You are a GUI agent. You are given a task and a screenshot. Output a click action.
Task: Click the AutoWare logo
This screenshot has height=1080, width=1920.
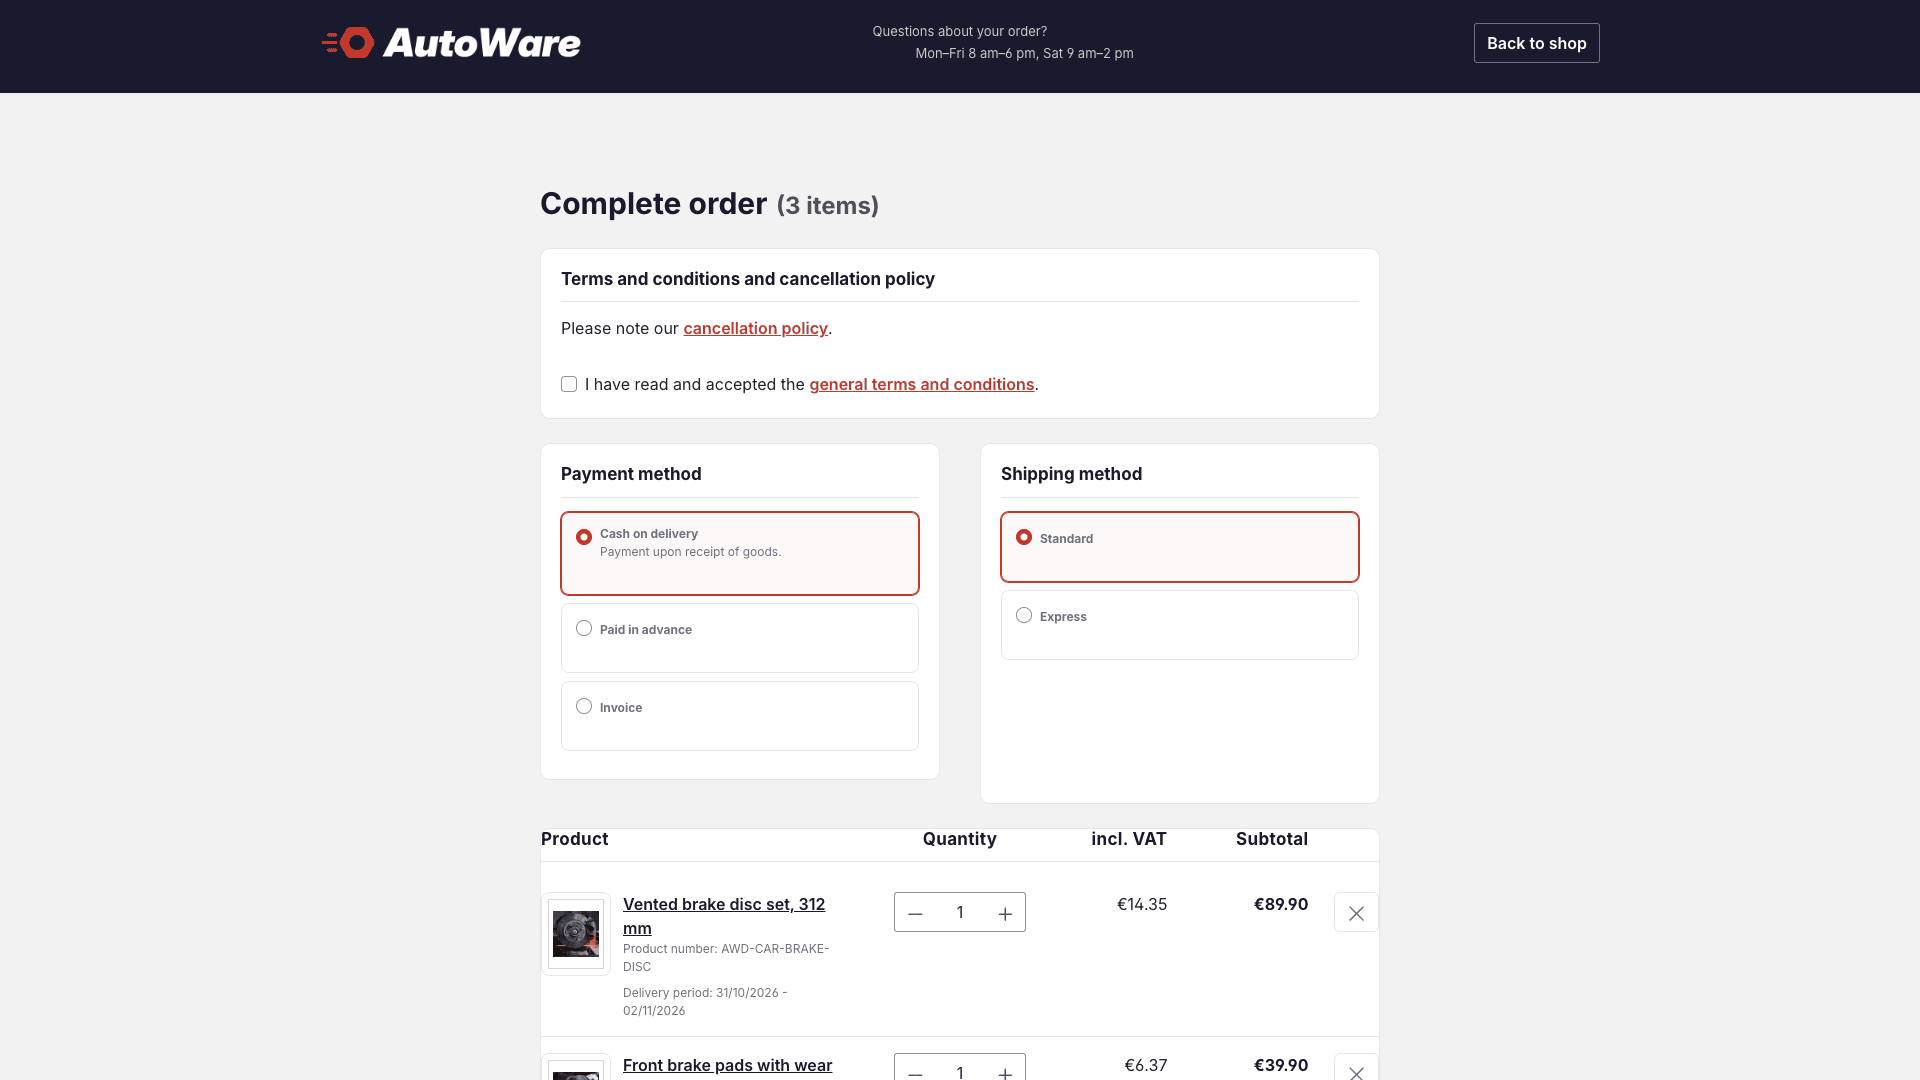451,43
